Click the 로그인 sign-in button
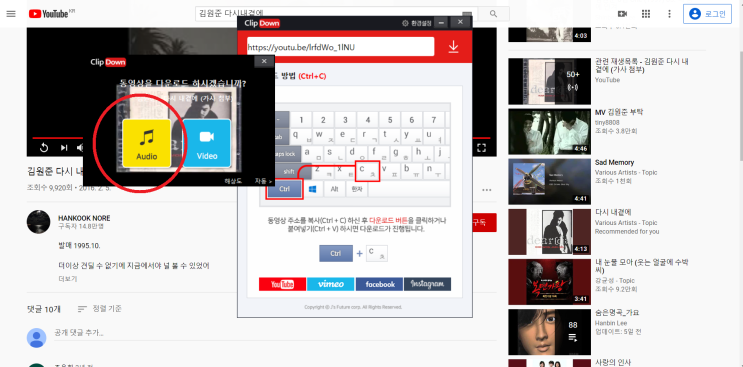This screenshot has height=367, width=743. pyautogui.click(x=707, y=14)
